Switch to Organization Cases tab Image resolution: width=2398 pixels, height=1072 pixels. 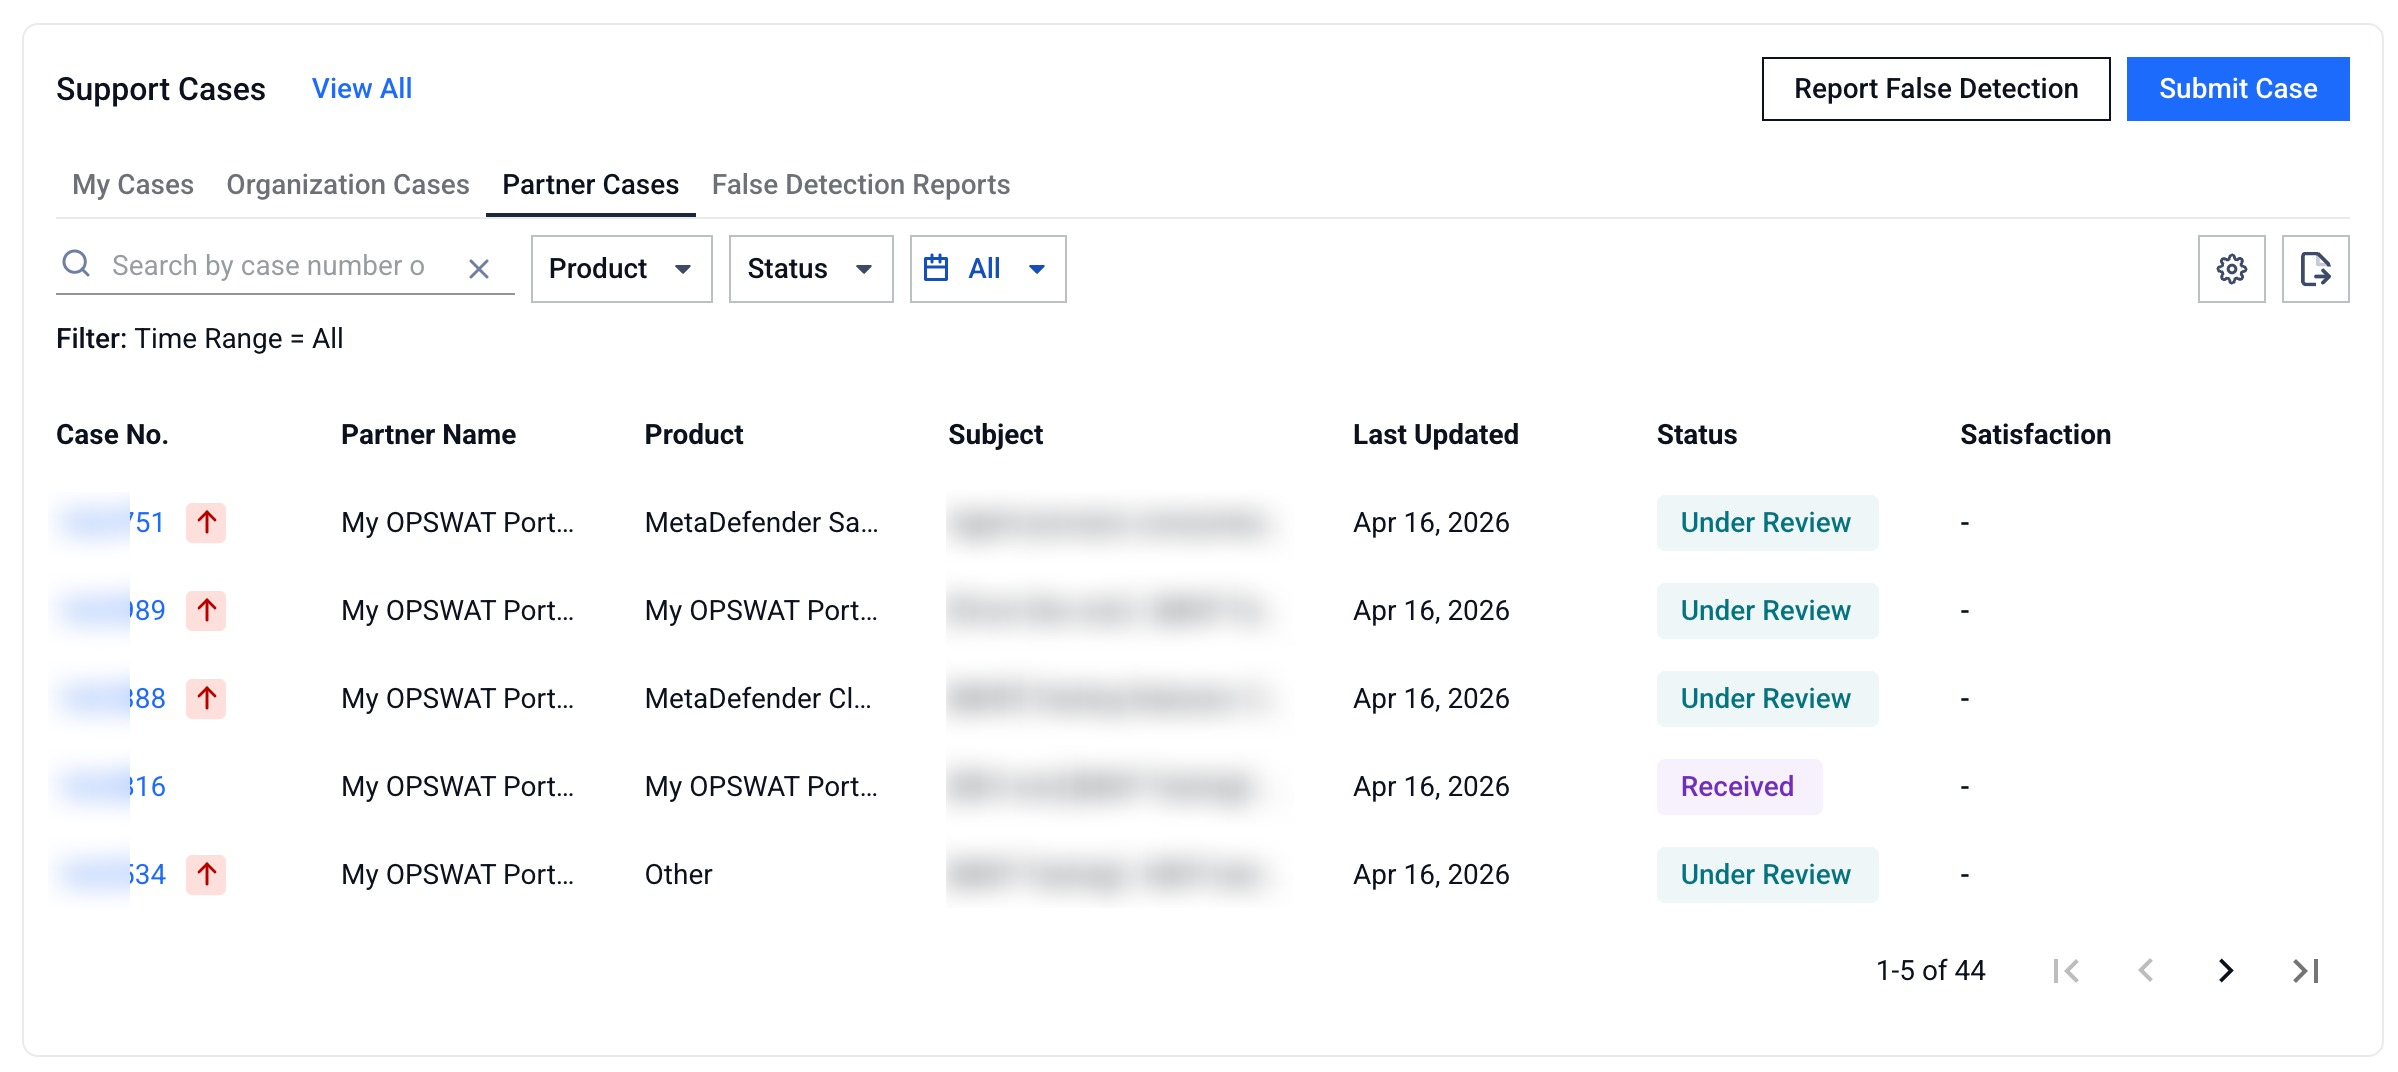click(347, 185)
